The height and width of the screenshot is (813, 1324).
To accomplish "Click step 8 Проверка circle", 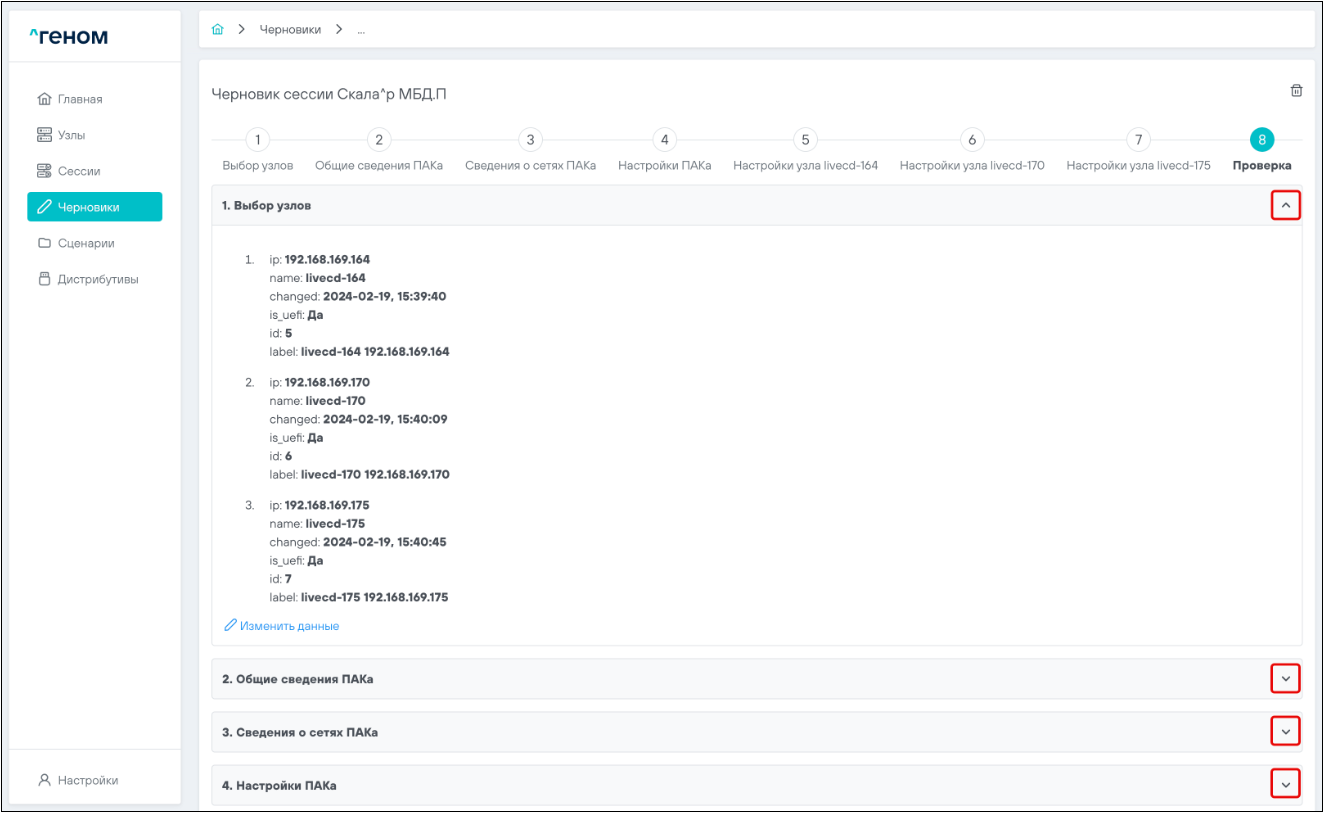I will point(1262,140).
